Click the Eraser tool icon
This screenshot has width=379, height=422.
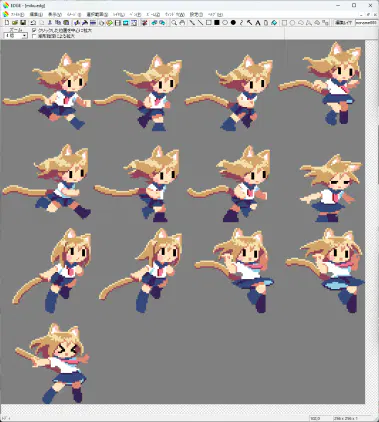click(x=266, y=23)
